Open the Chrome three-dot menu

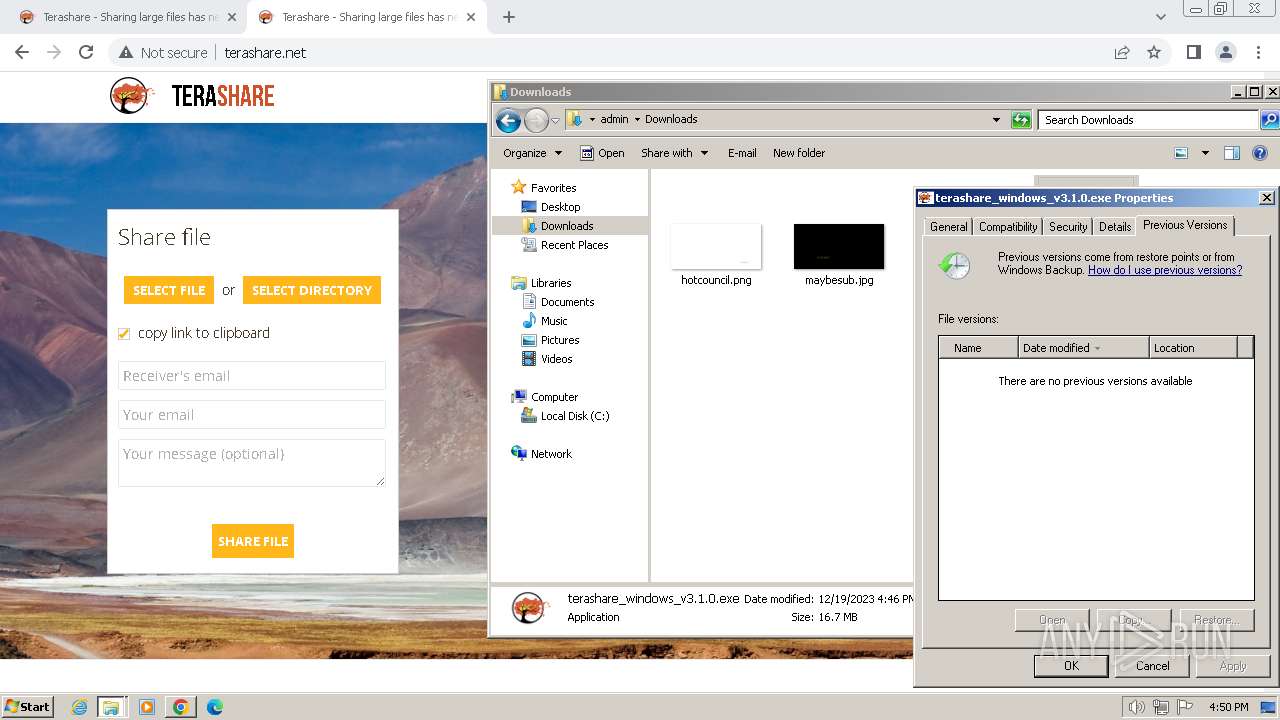pos(1257,52)
